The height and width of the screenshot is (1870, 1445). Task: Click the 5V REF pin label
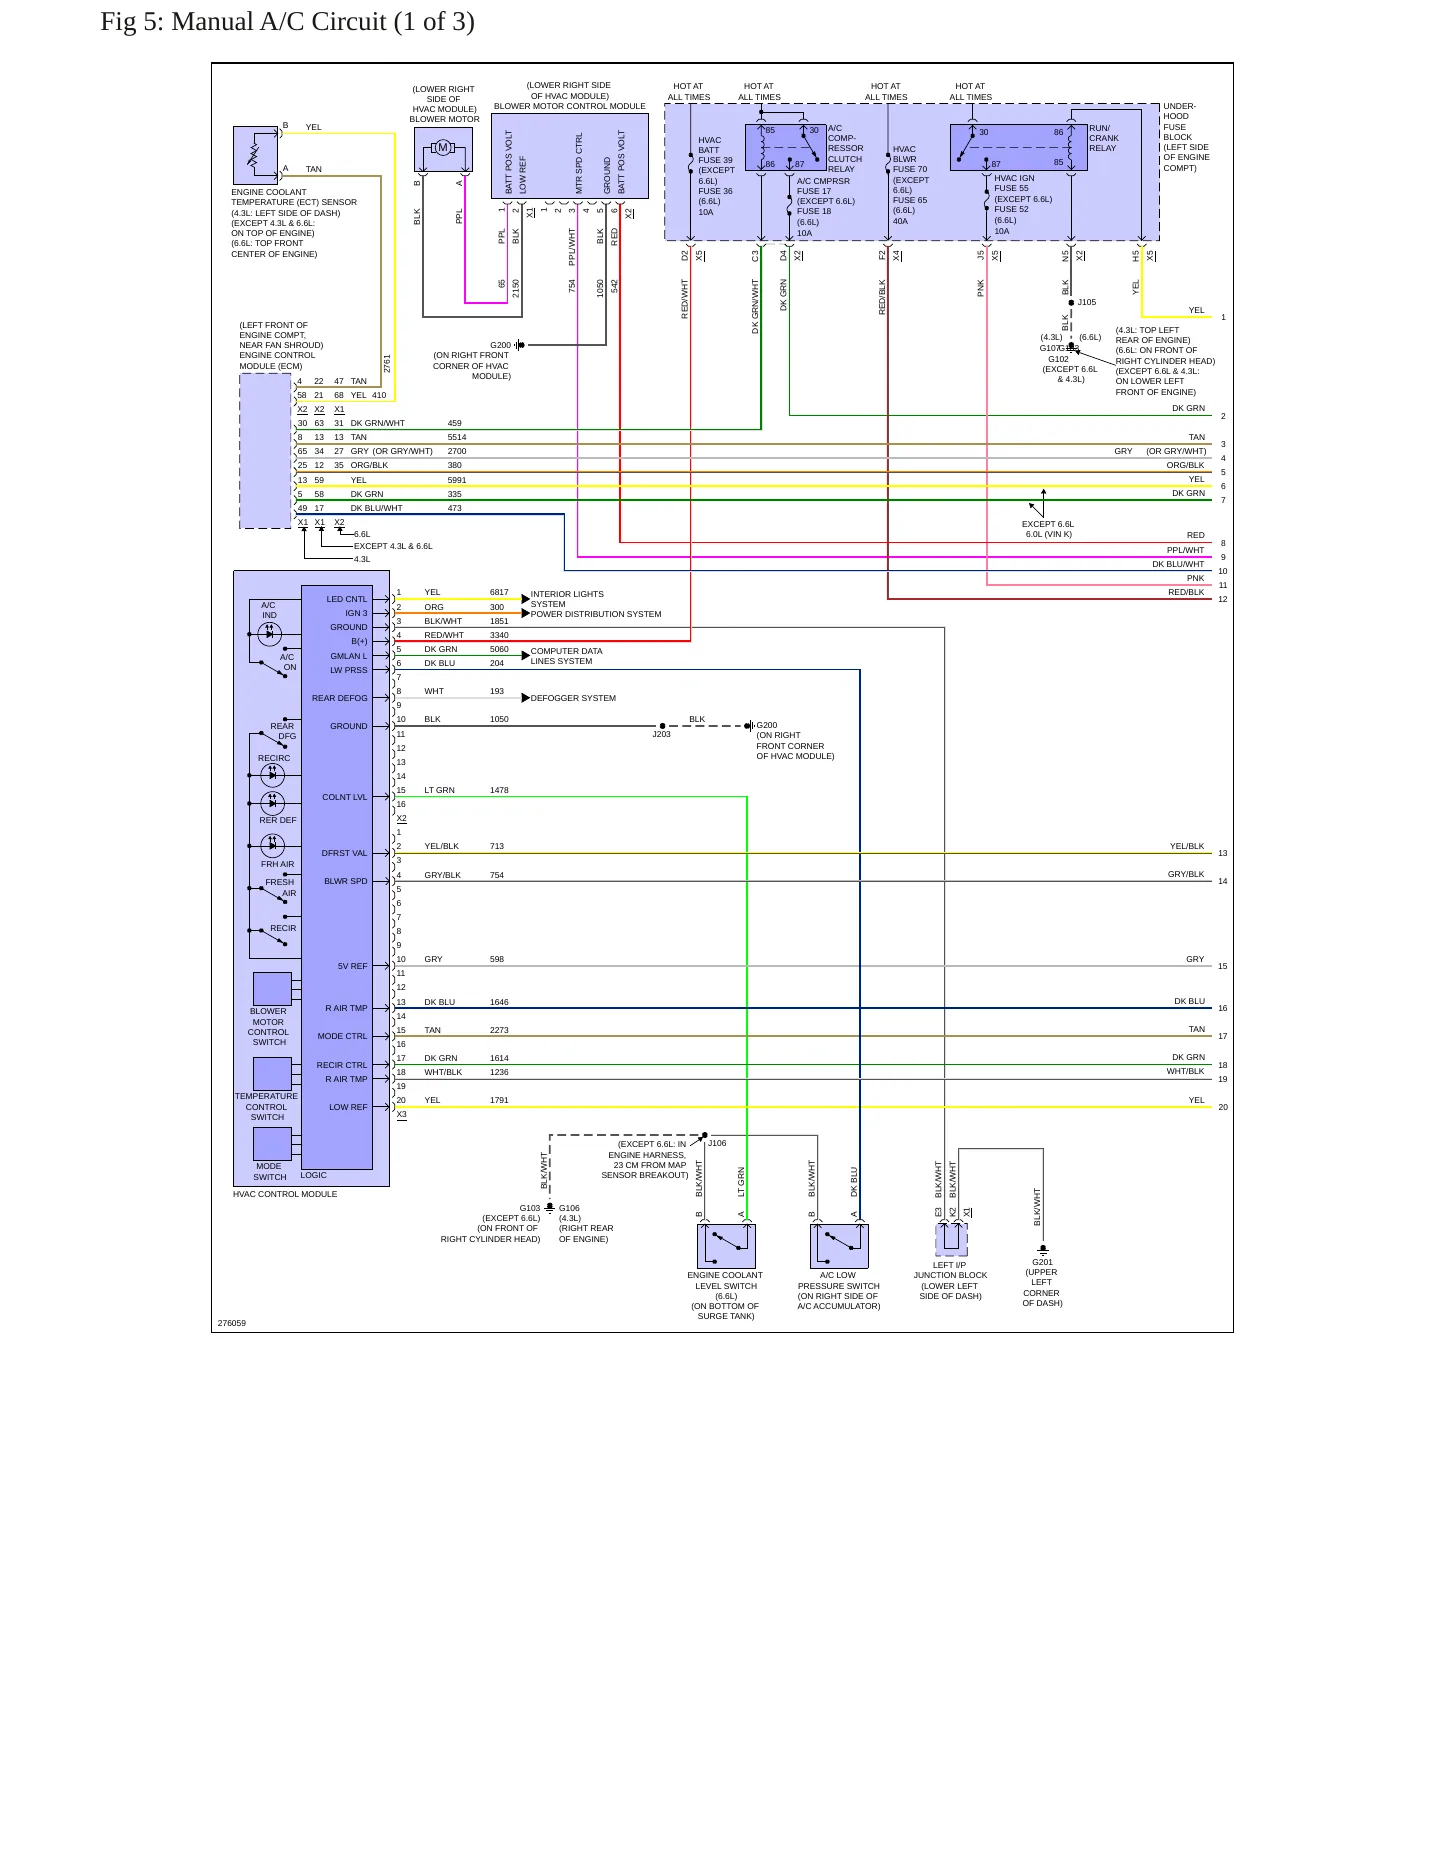(353, 966)
